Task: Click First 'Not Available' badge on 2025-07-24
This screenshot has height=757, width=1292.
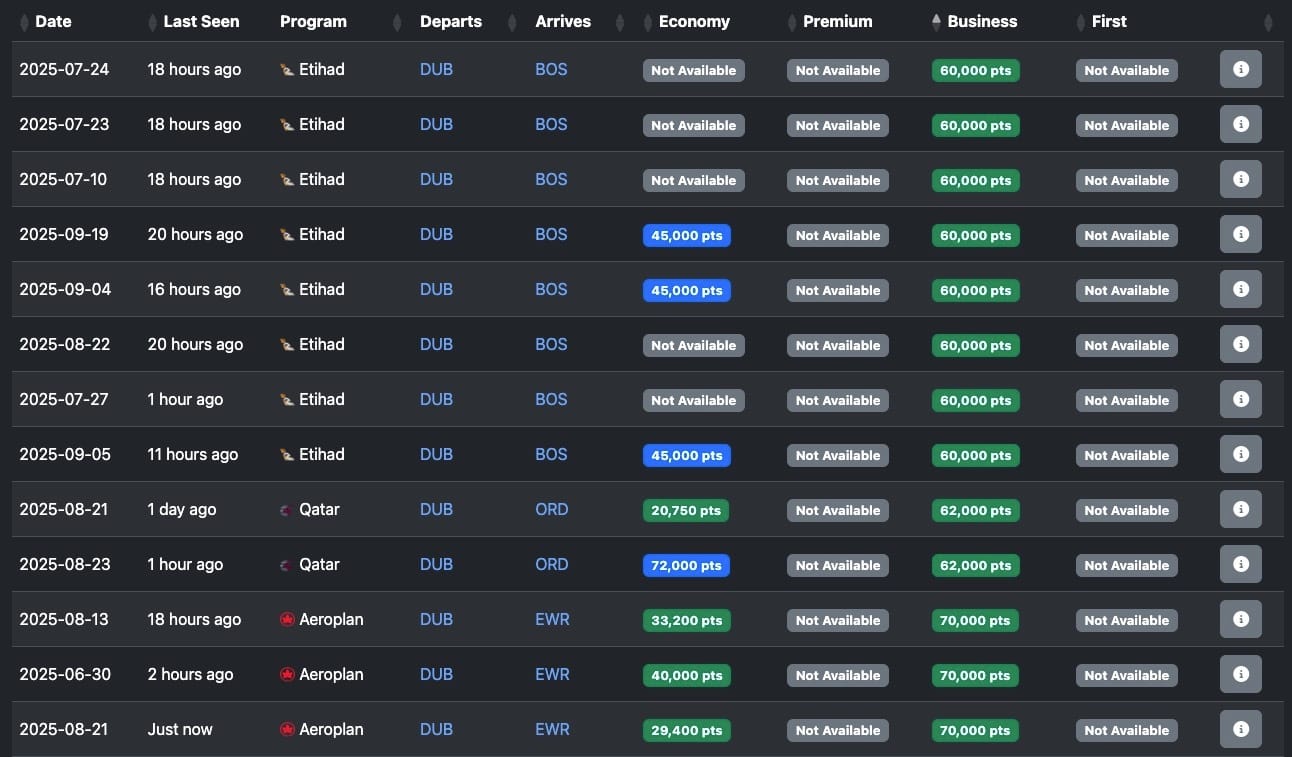Action: 1127,71
